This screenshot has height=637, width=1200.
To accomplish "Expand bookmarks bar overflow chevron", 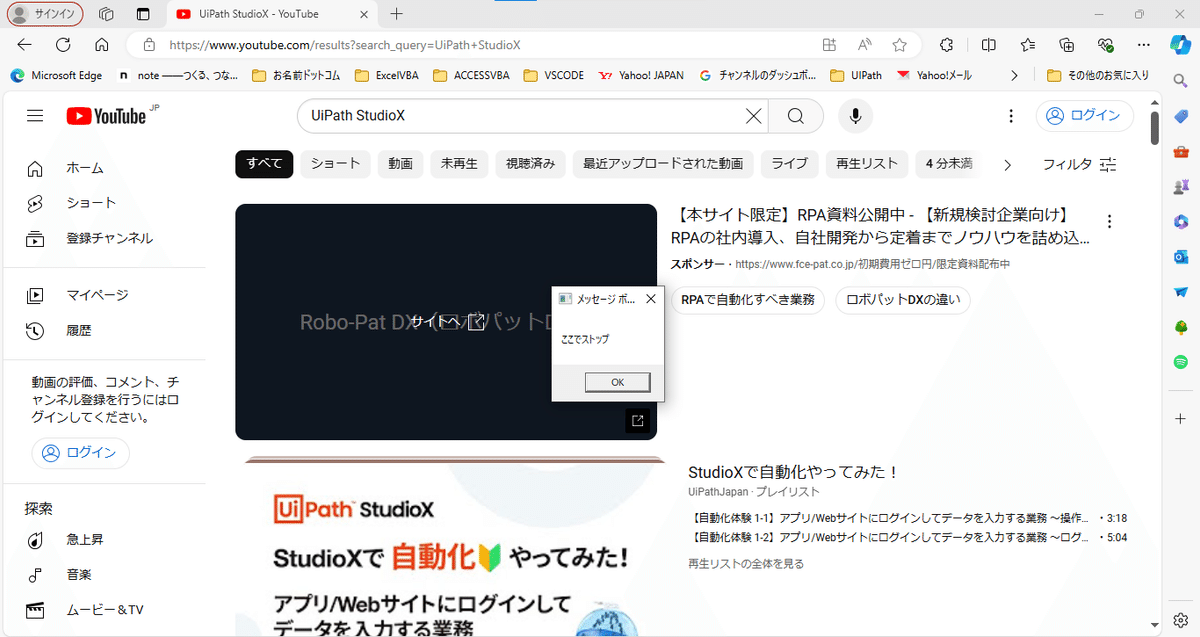I will click(1015, 75).
